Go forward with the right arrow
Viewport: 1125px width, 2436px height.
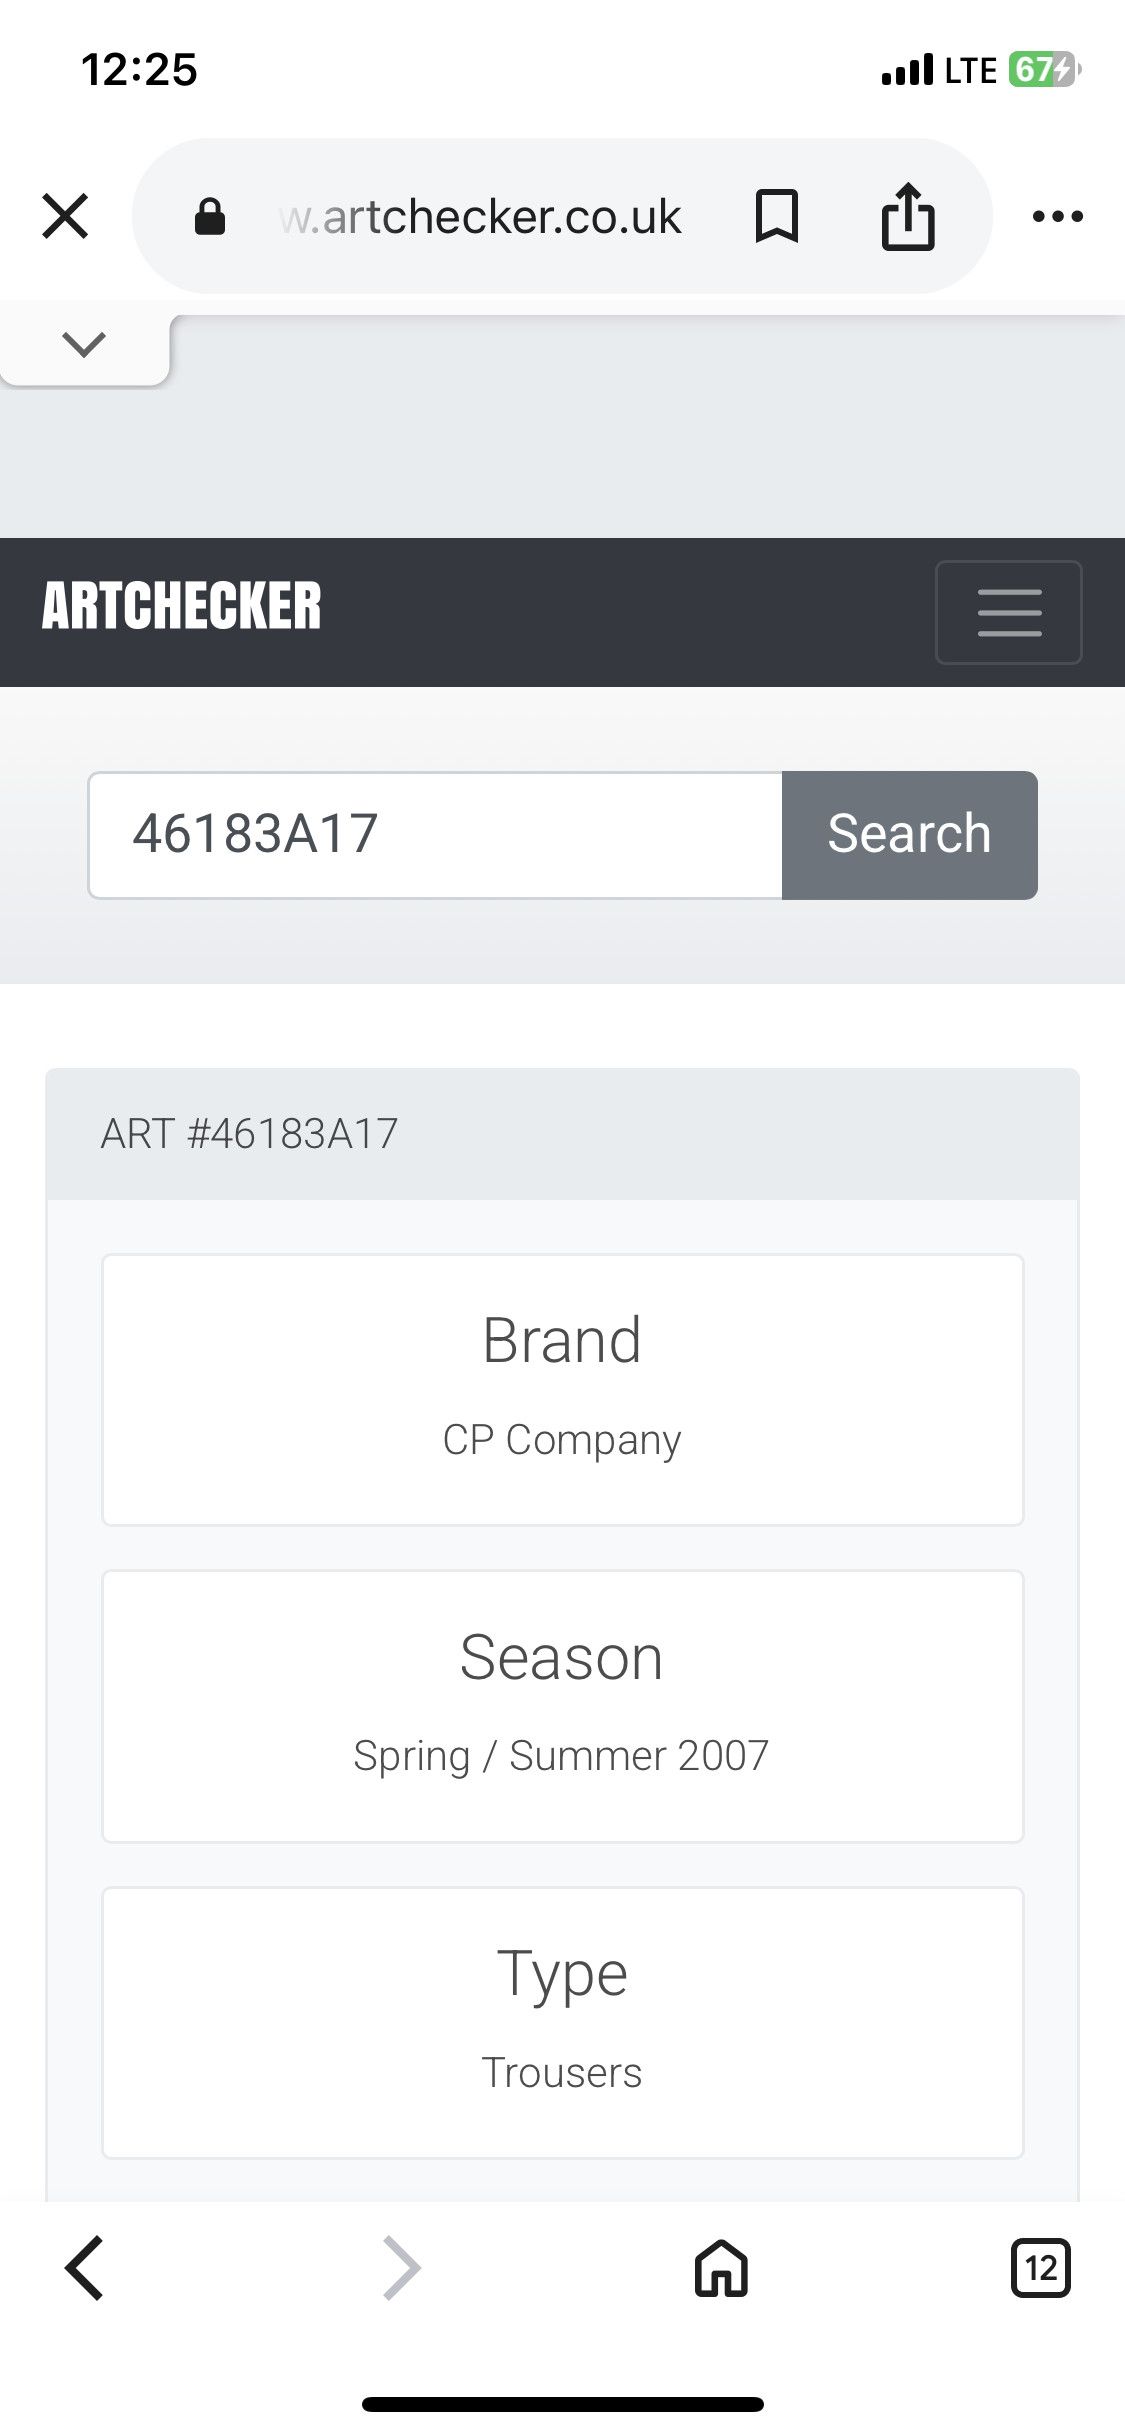tap(402, 2268)
